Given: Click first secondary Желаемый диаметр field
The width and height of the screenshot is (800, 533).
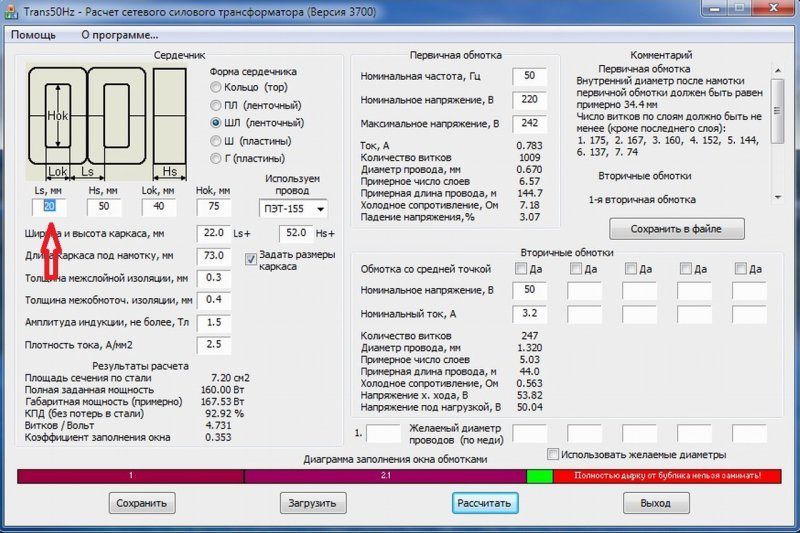Looking at the screenshot, I should click(530, 434).
